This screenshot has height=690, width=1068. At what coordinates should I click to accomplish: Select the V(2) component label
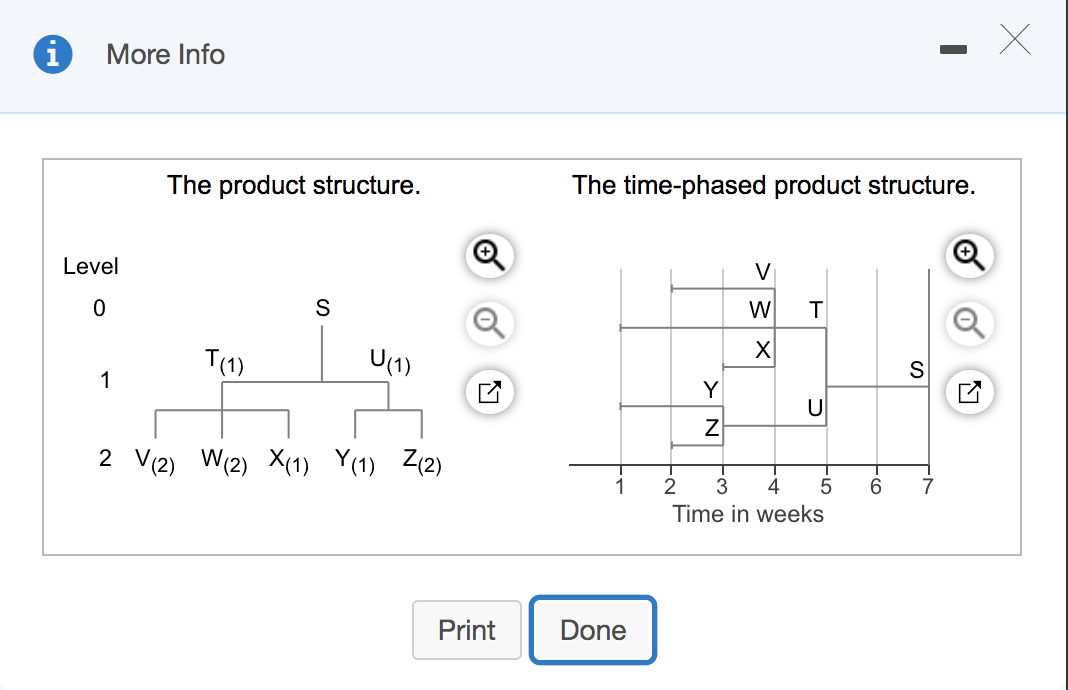point(152,458)
